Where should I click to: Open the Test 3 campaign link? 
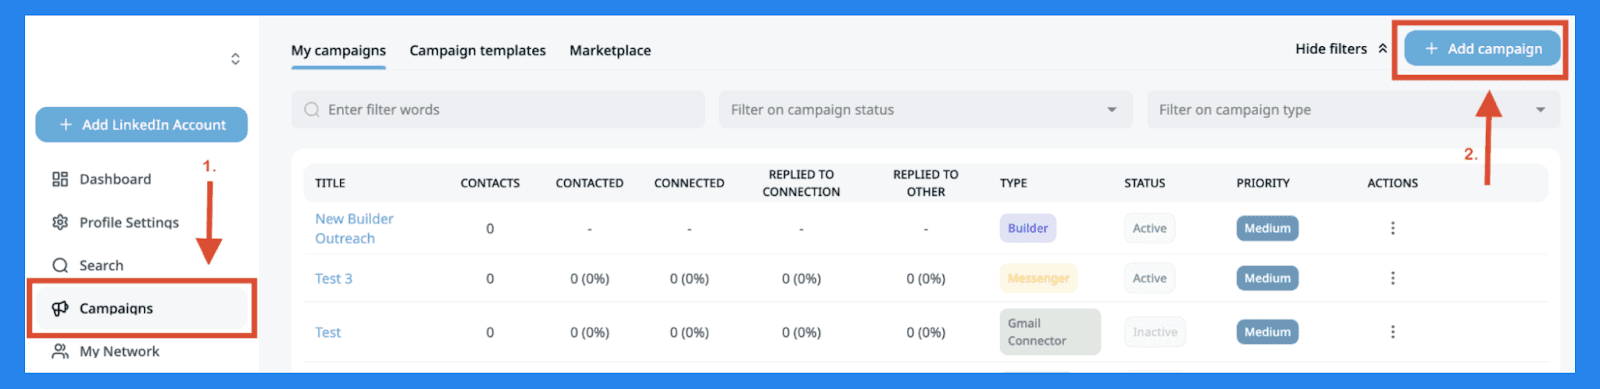click(x=334, y=278)
